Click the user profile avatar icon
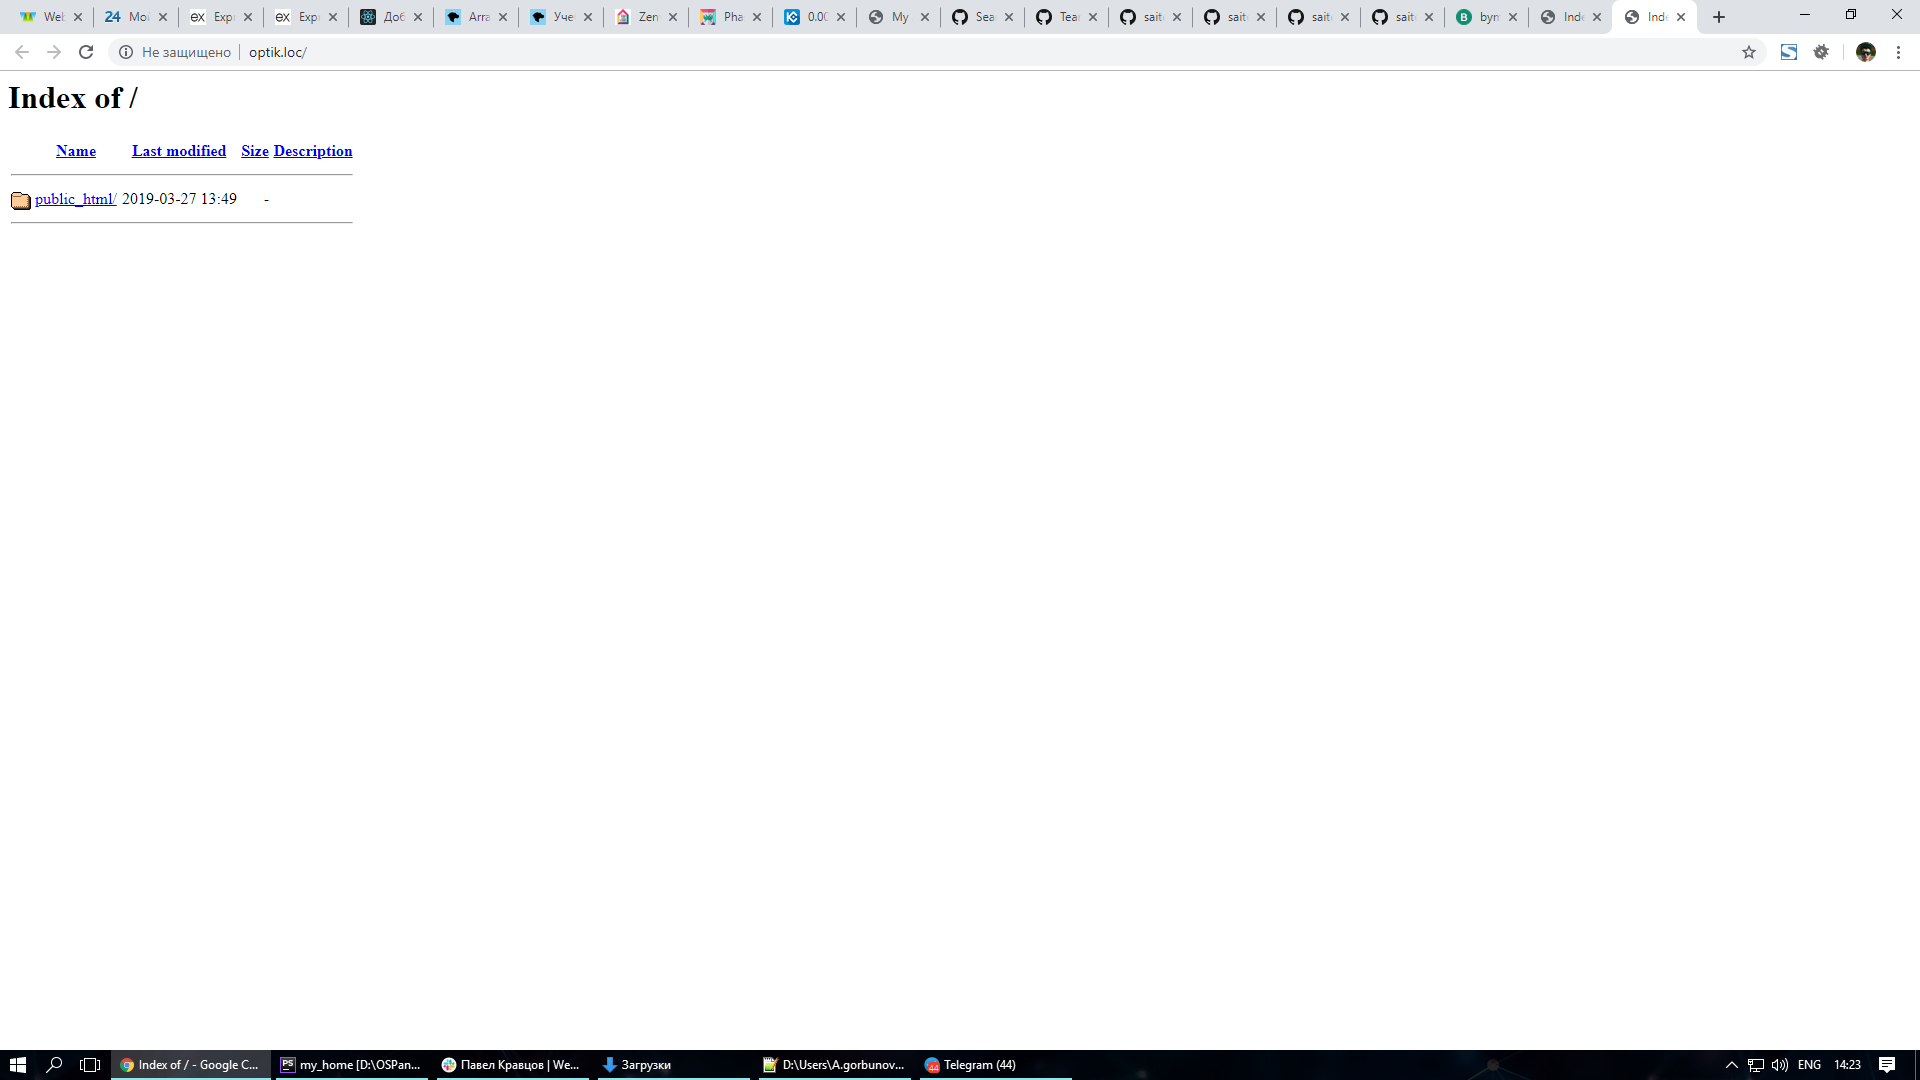This screenshot has width=1920, height=1080. [1865, 52]
